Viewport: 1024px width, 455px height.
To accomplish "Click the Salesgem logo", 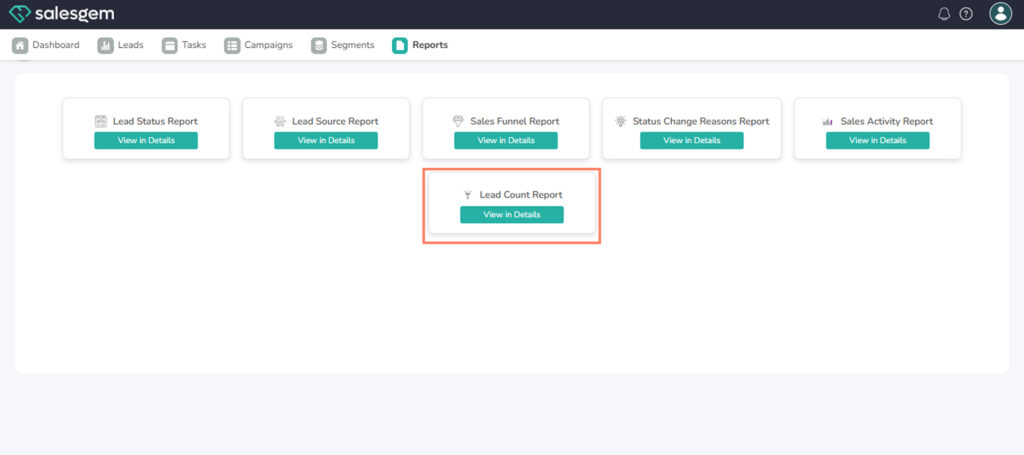I will click(x=61, y=14).
